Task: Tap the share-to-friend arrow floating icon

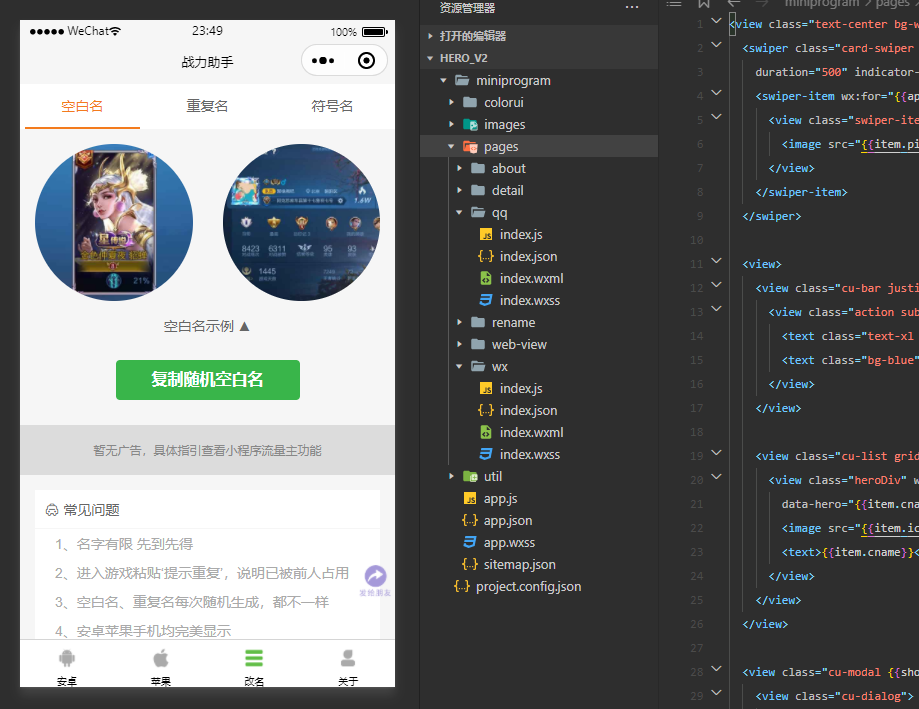Action: point(376,576)
